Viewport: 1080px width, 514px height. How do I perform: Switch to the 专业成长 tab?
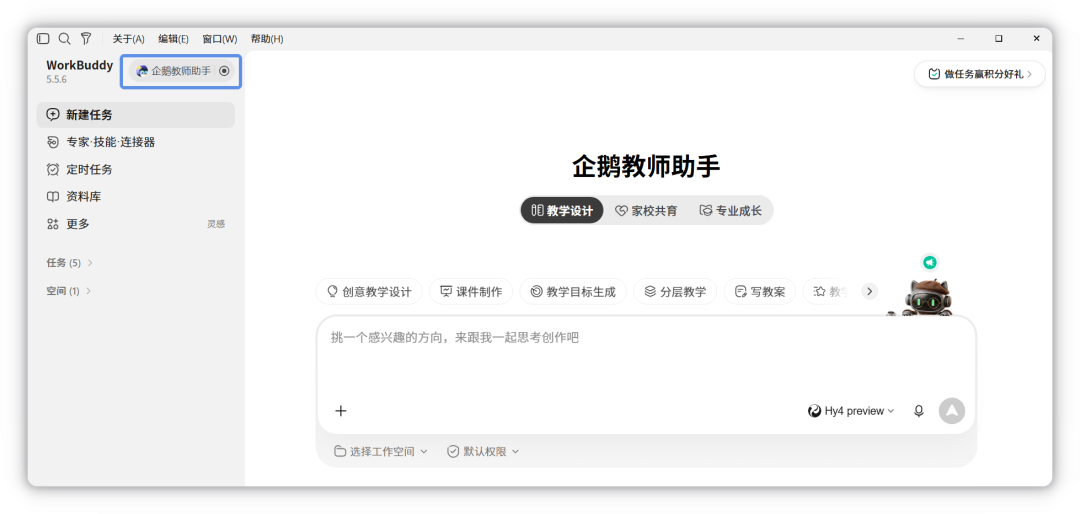pos(731,211)
